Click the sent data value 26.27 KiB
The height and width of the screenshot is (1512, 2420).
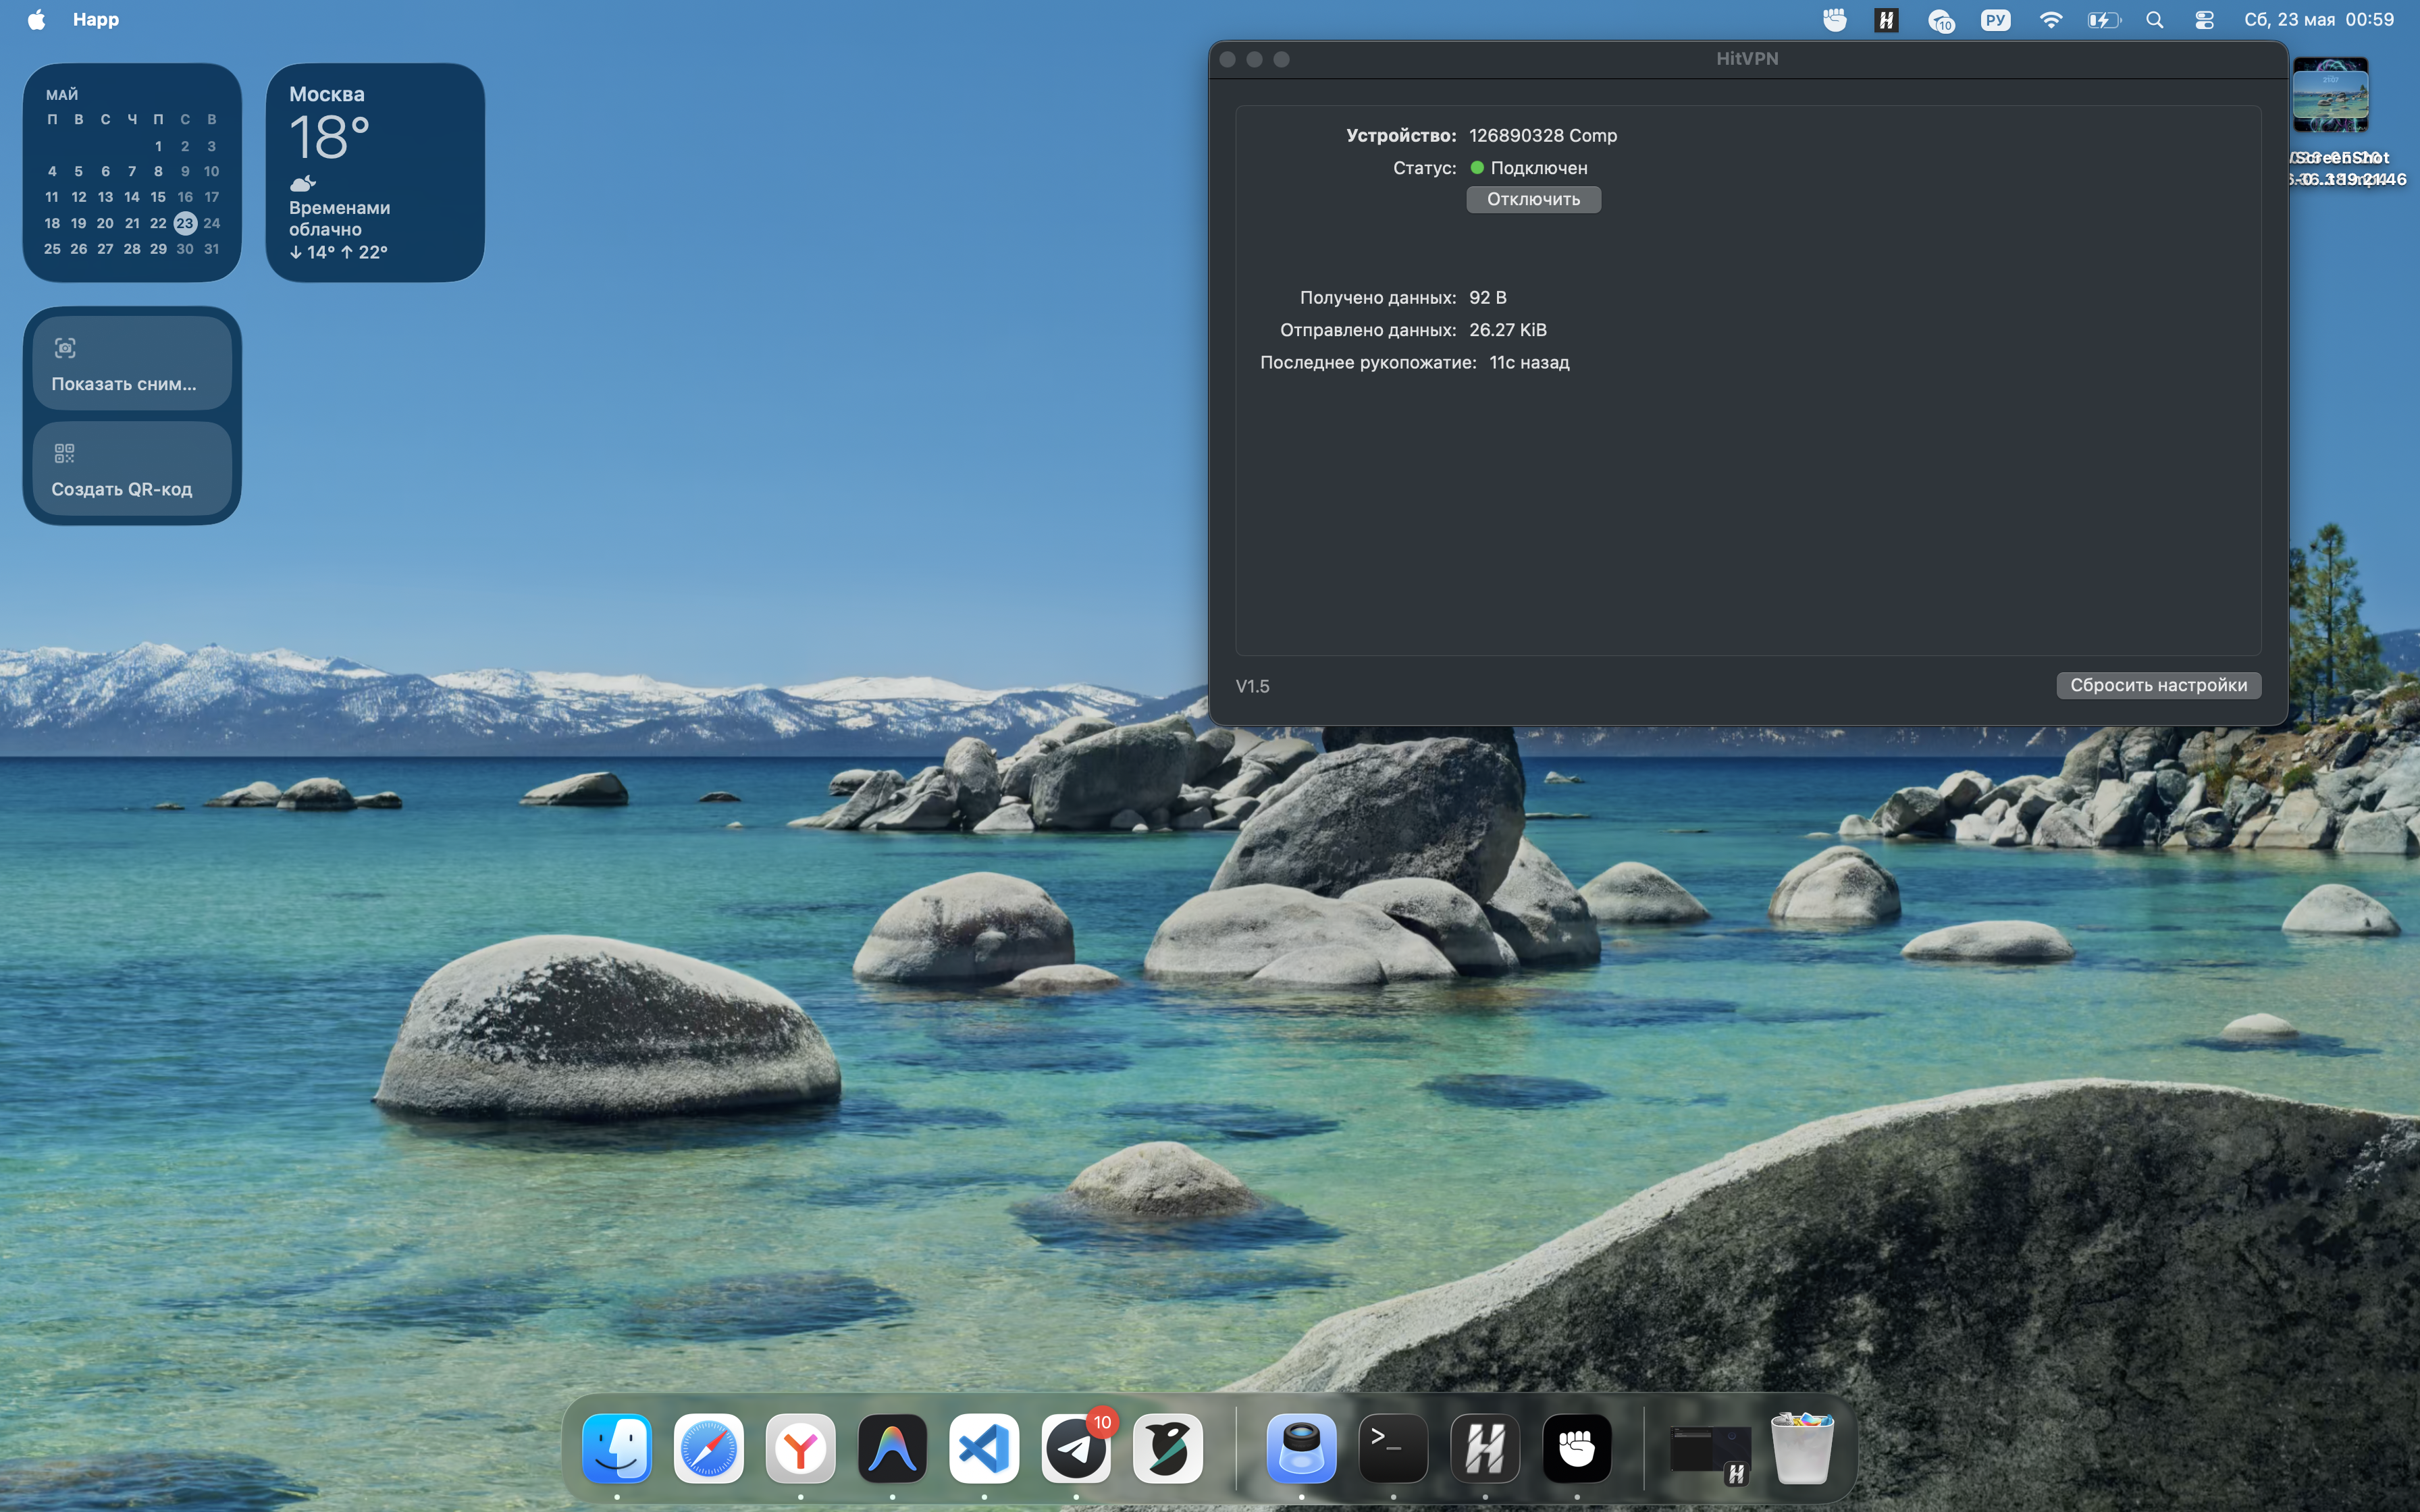pos(1508,330)
